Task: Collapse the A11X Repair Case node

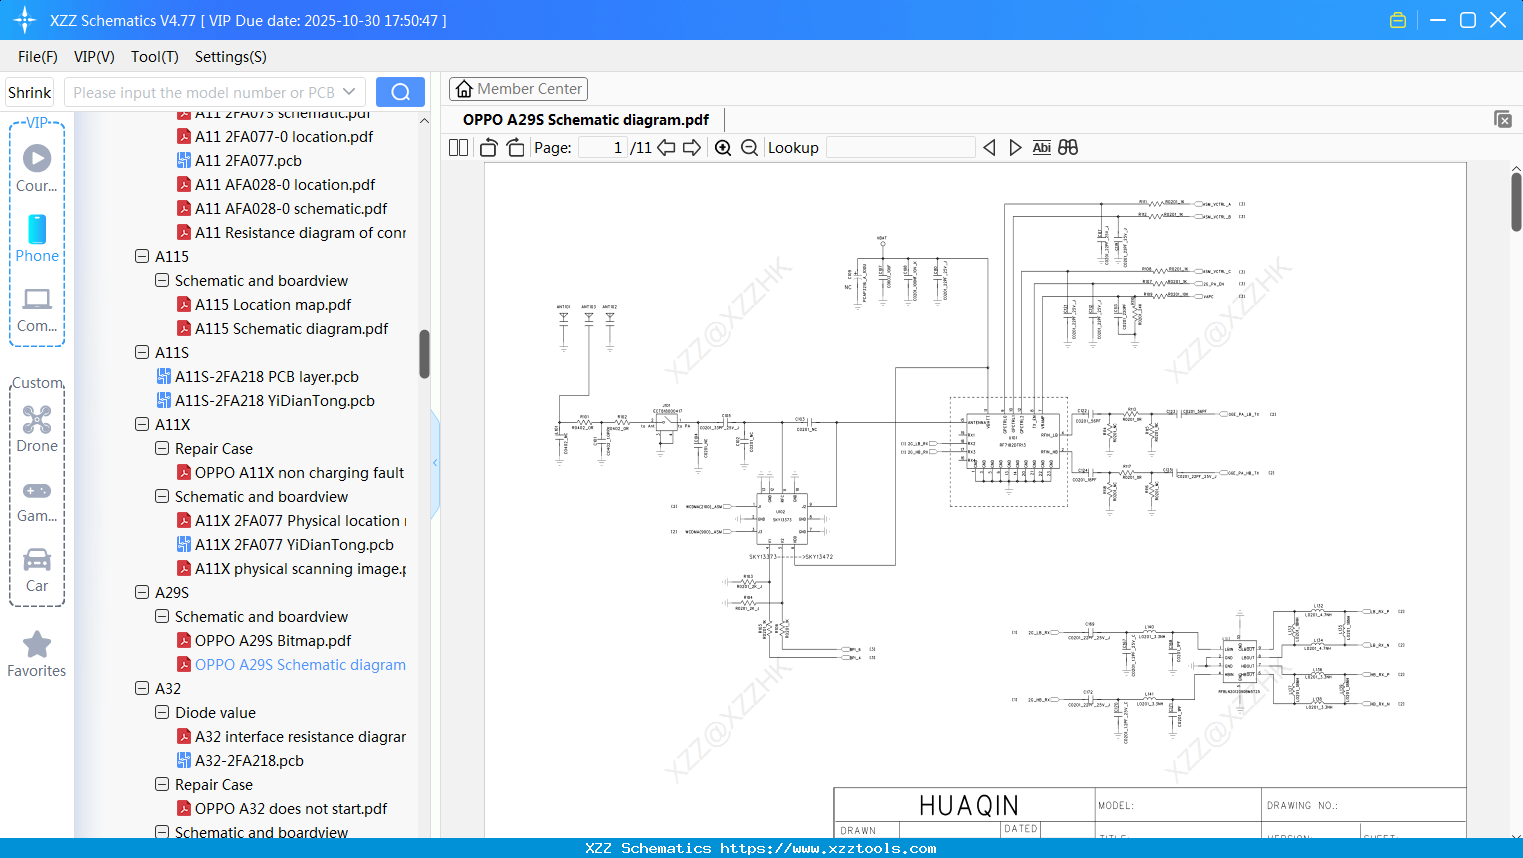Action: tap(161, 448)
